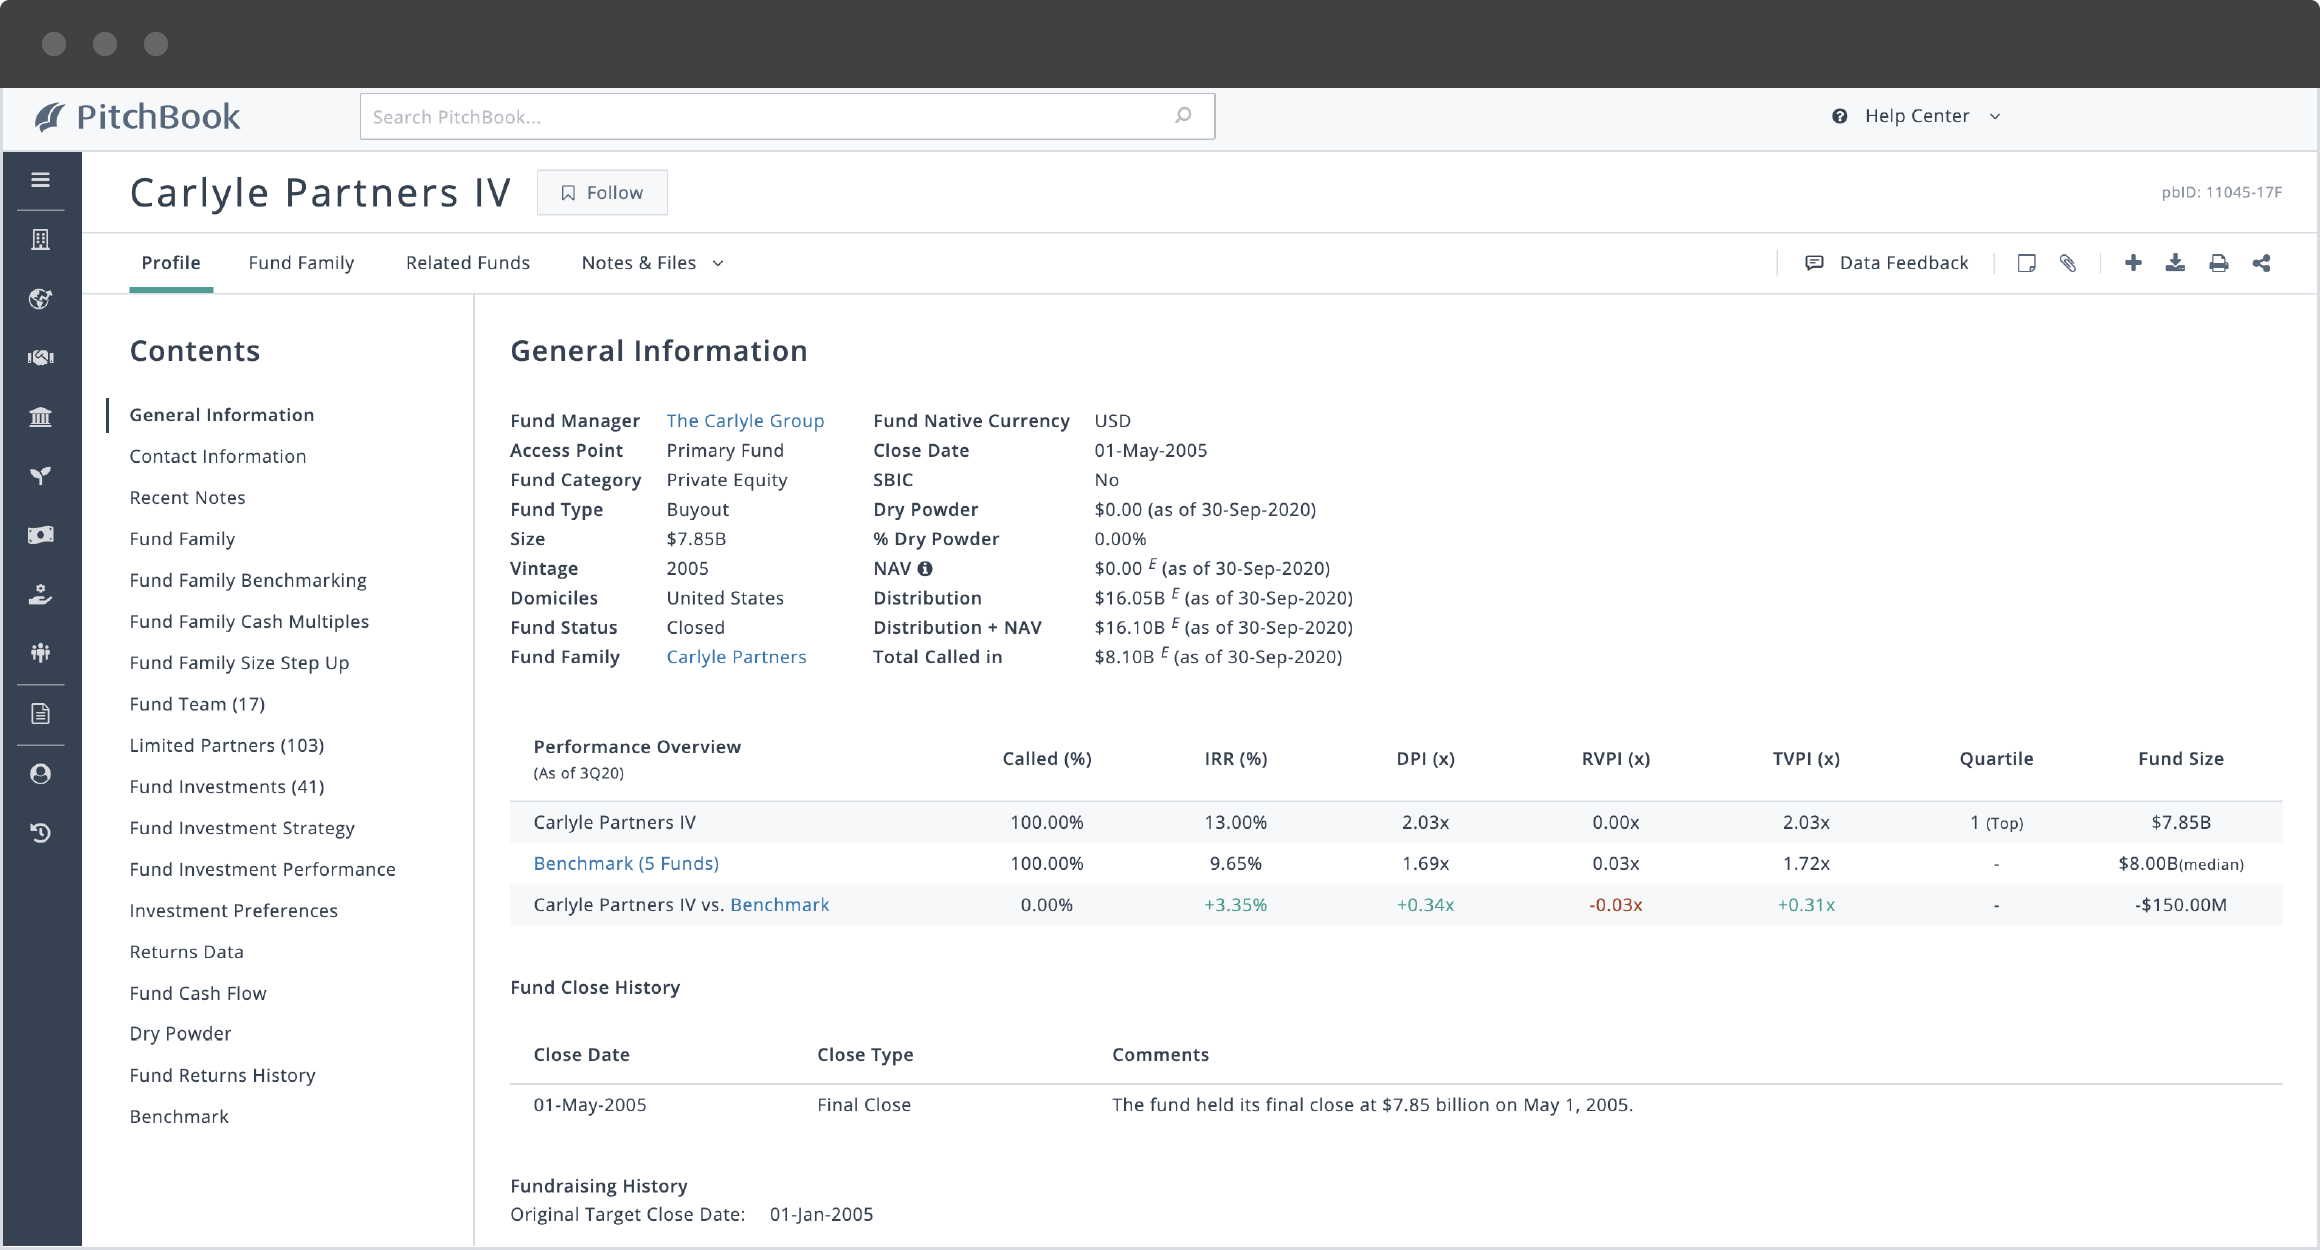Open the Companies building icon in the sidebar
Image resolution: width=2320 pixels, height=1250 pixels.
40,239
